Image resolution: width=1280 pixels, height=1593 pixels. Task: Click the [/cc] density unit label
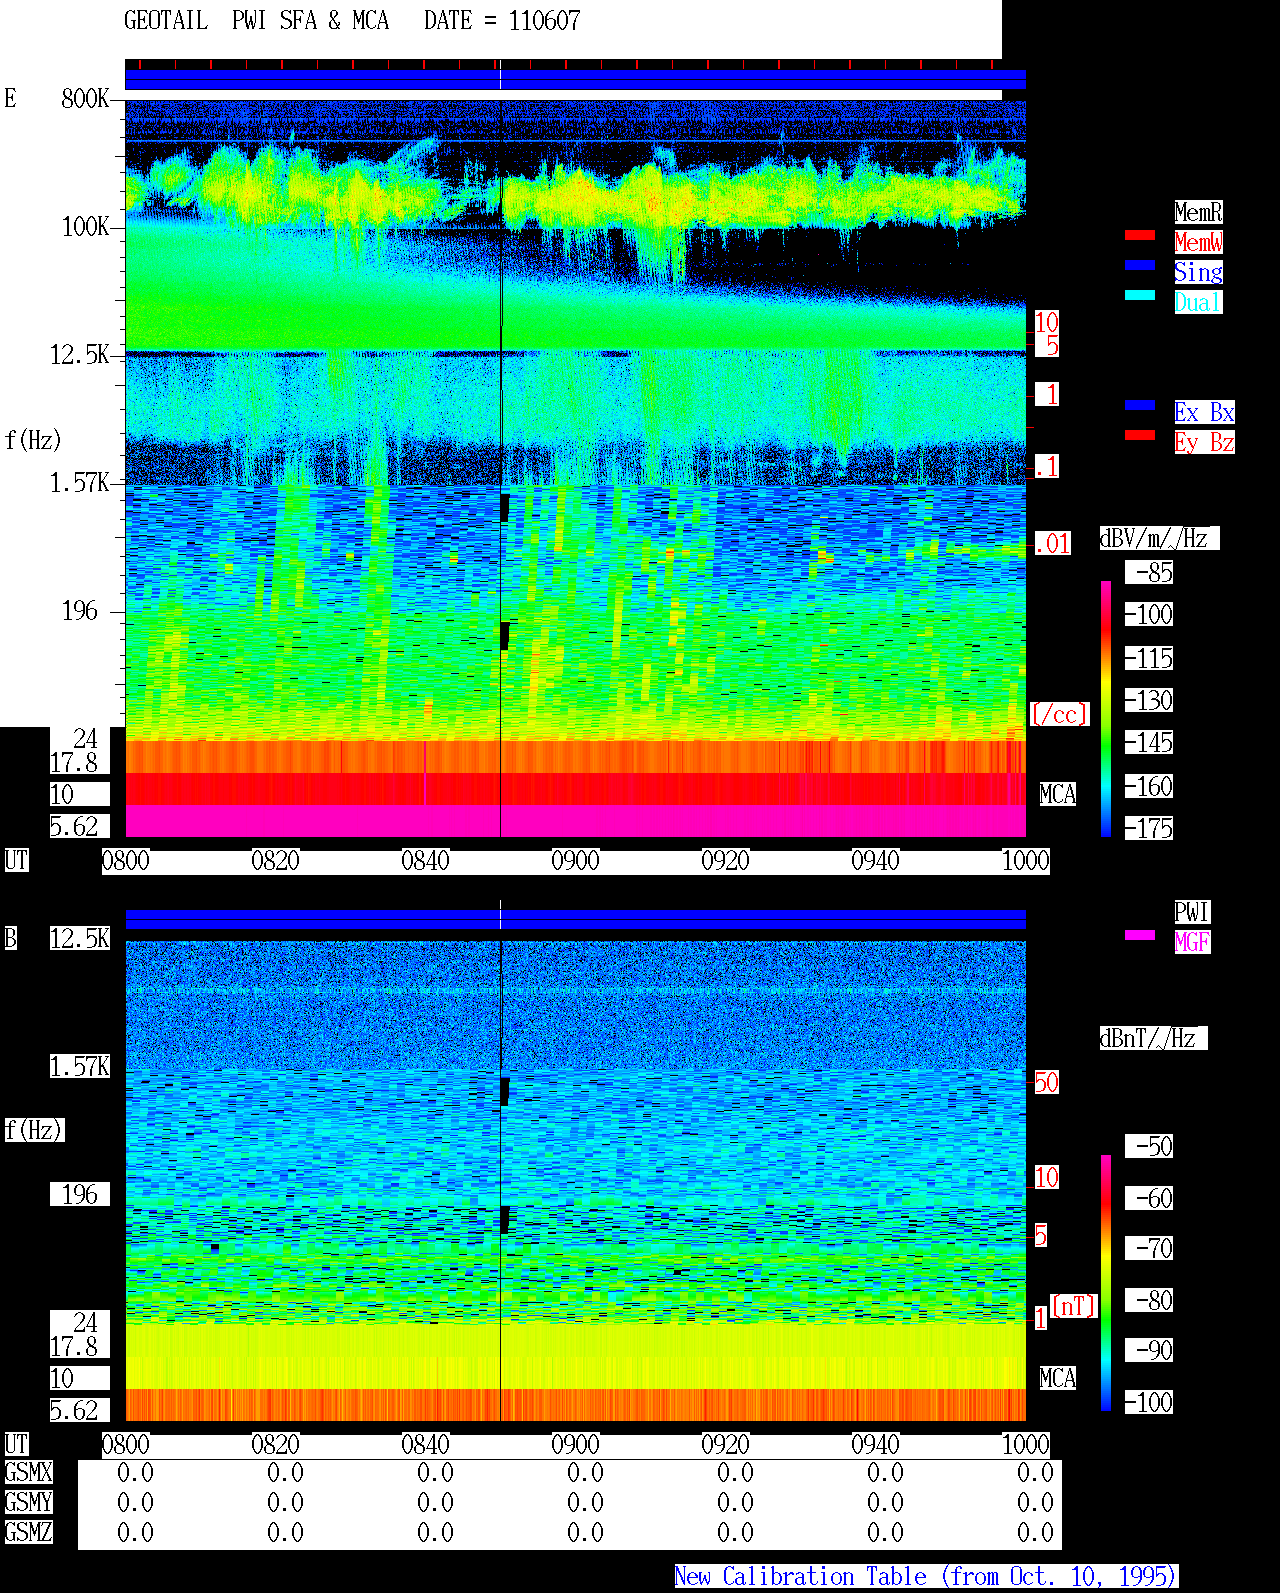(1059, 715)
